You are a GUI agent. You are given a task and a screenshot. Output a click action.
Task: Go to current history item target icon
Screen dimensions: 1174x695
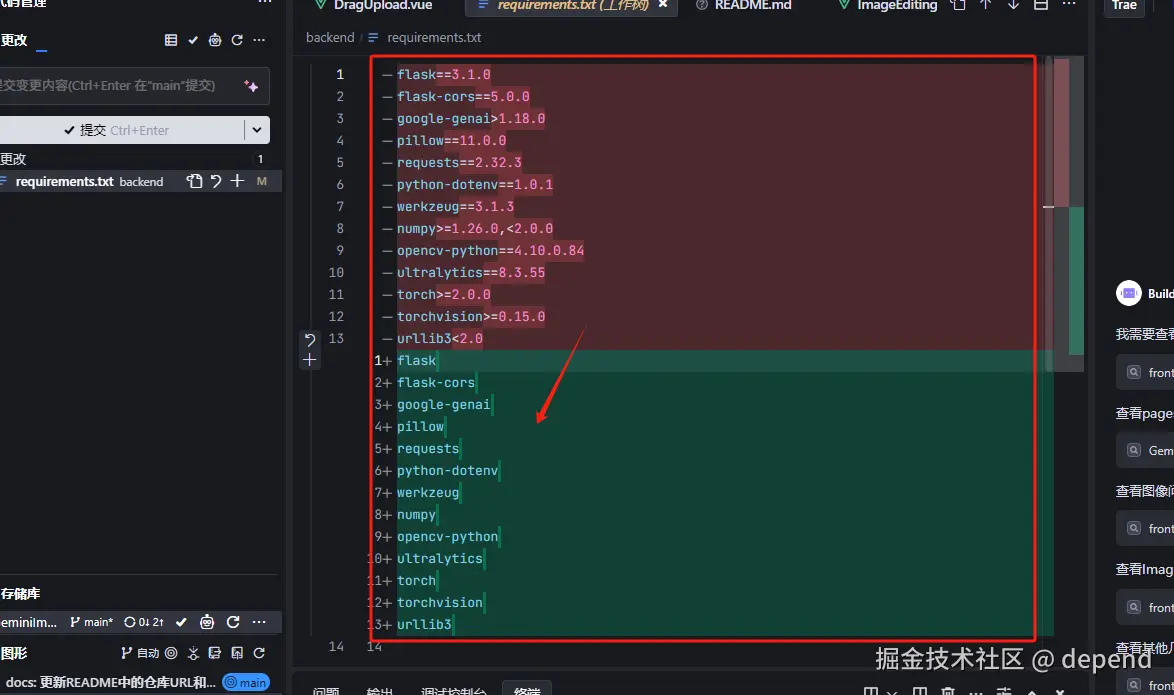click(171, 653)
